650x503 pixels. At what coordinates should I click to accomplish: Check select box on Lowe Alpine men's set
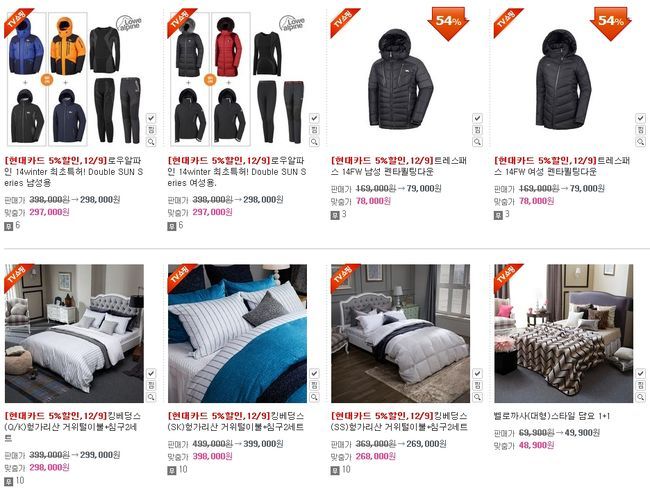(151, 118)
